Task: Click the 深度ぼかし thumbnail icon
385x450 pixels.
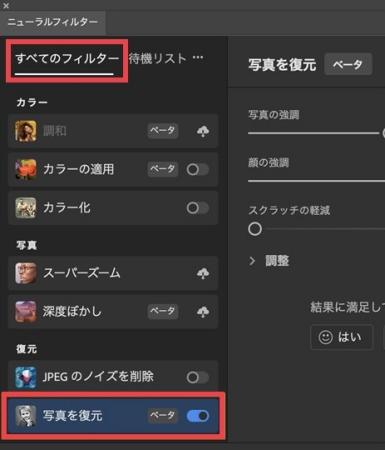Action: 26,312
